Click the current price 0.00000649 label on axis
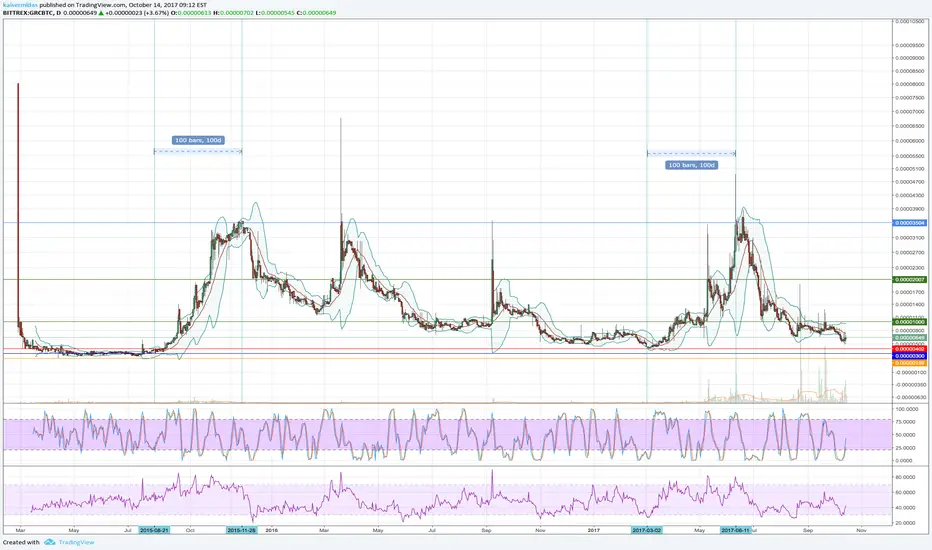This screenshot has width=932, height=550. coord(910,338)
